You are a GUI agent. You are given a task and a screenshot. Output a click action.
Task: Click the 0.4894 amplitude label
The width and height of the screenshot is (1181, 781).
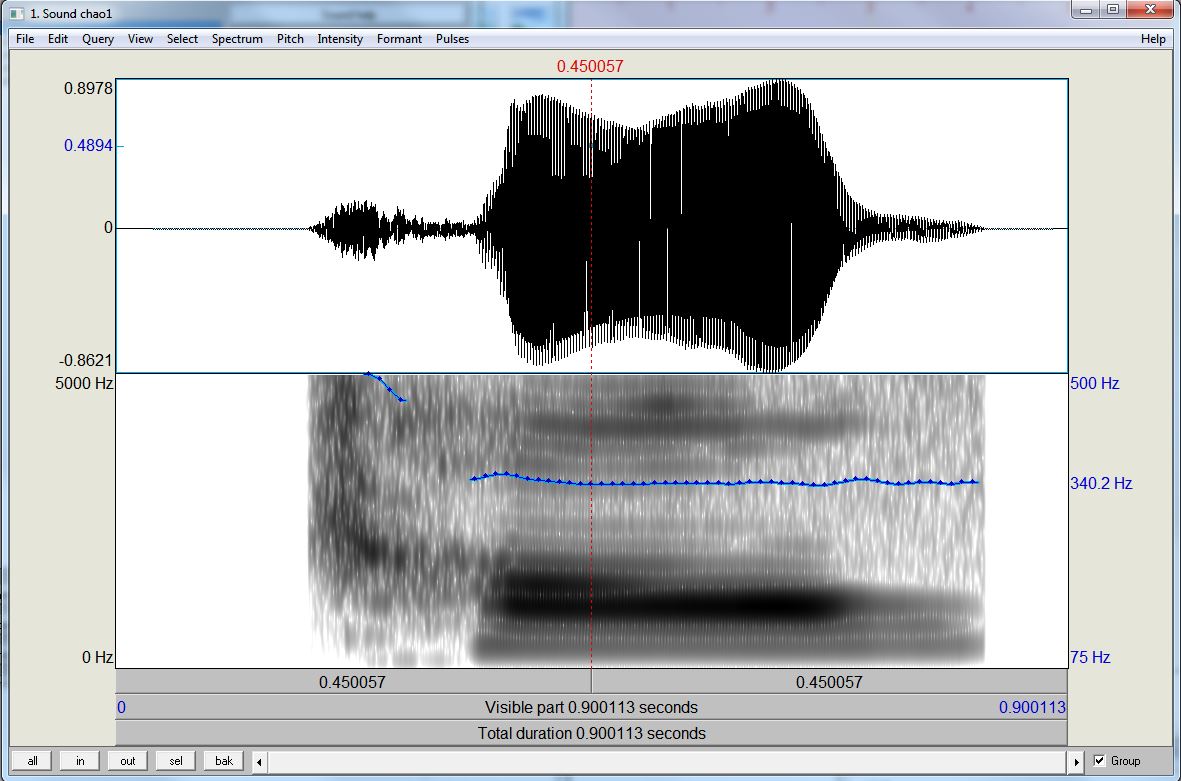[88, 145]
